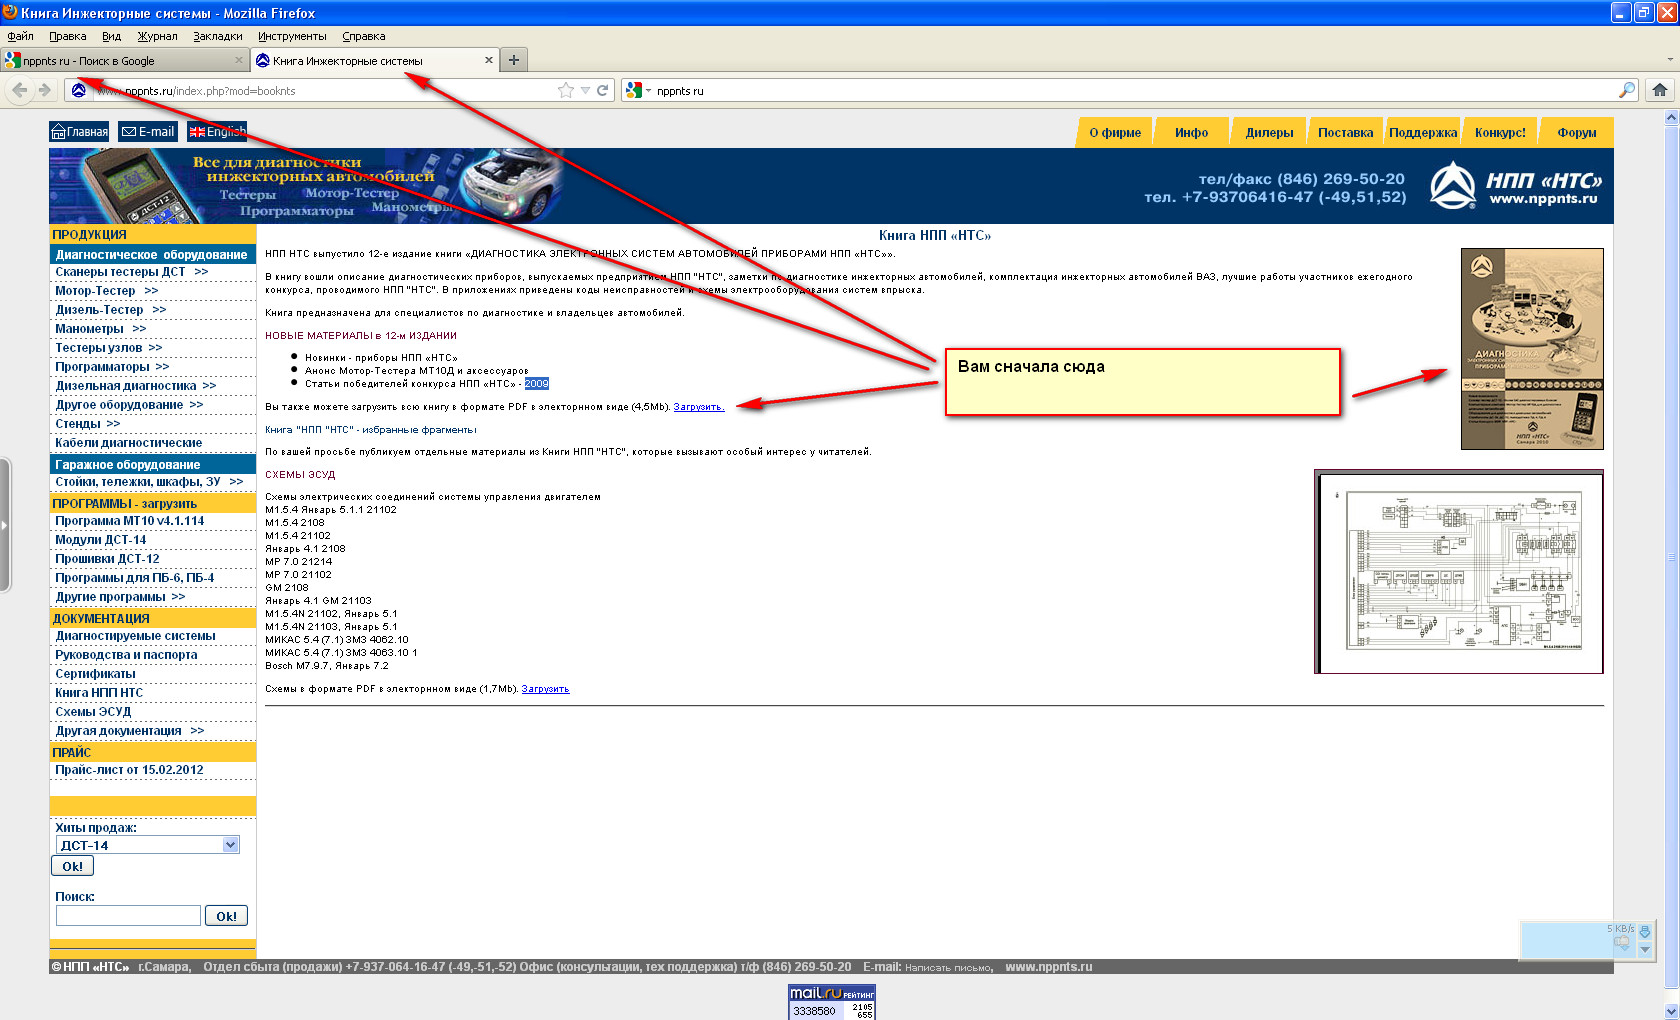Screen dimensions: 1680x1020
Task: Open a new tab with plus button
Action: [513, 60]
